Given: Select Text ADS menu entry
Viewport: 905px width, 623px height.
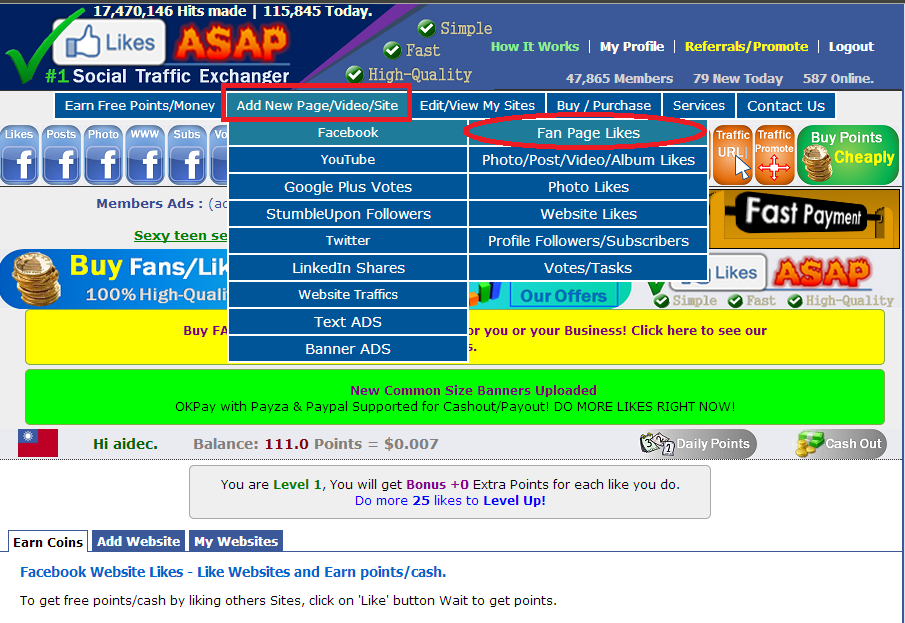Looking at the screenshot, I should pos(348,322).
